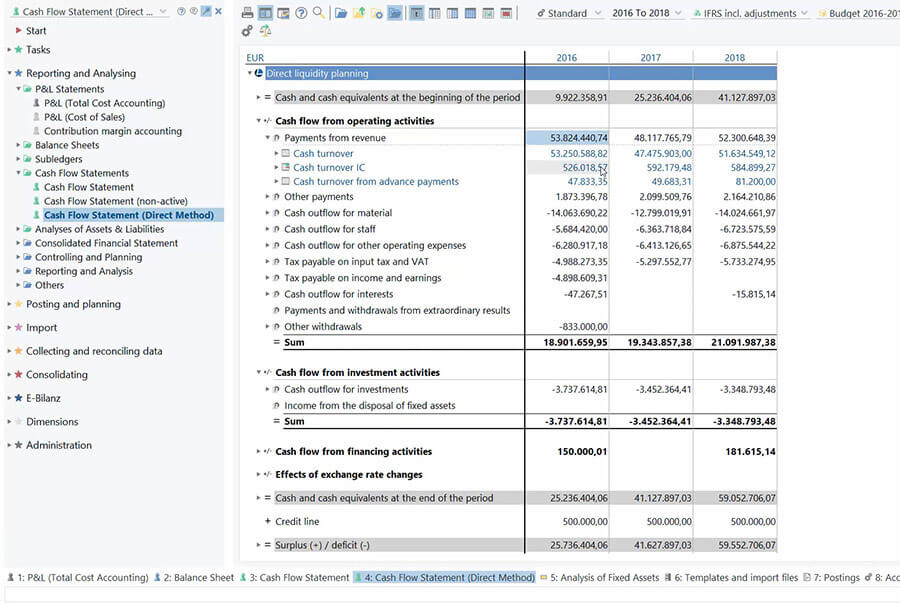Click the double gears icon below the printer
The width and height of the screenshot is (900, 605).
247,31
